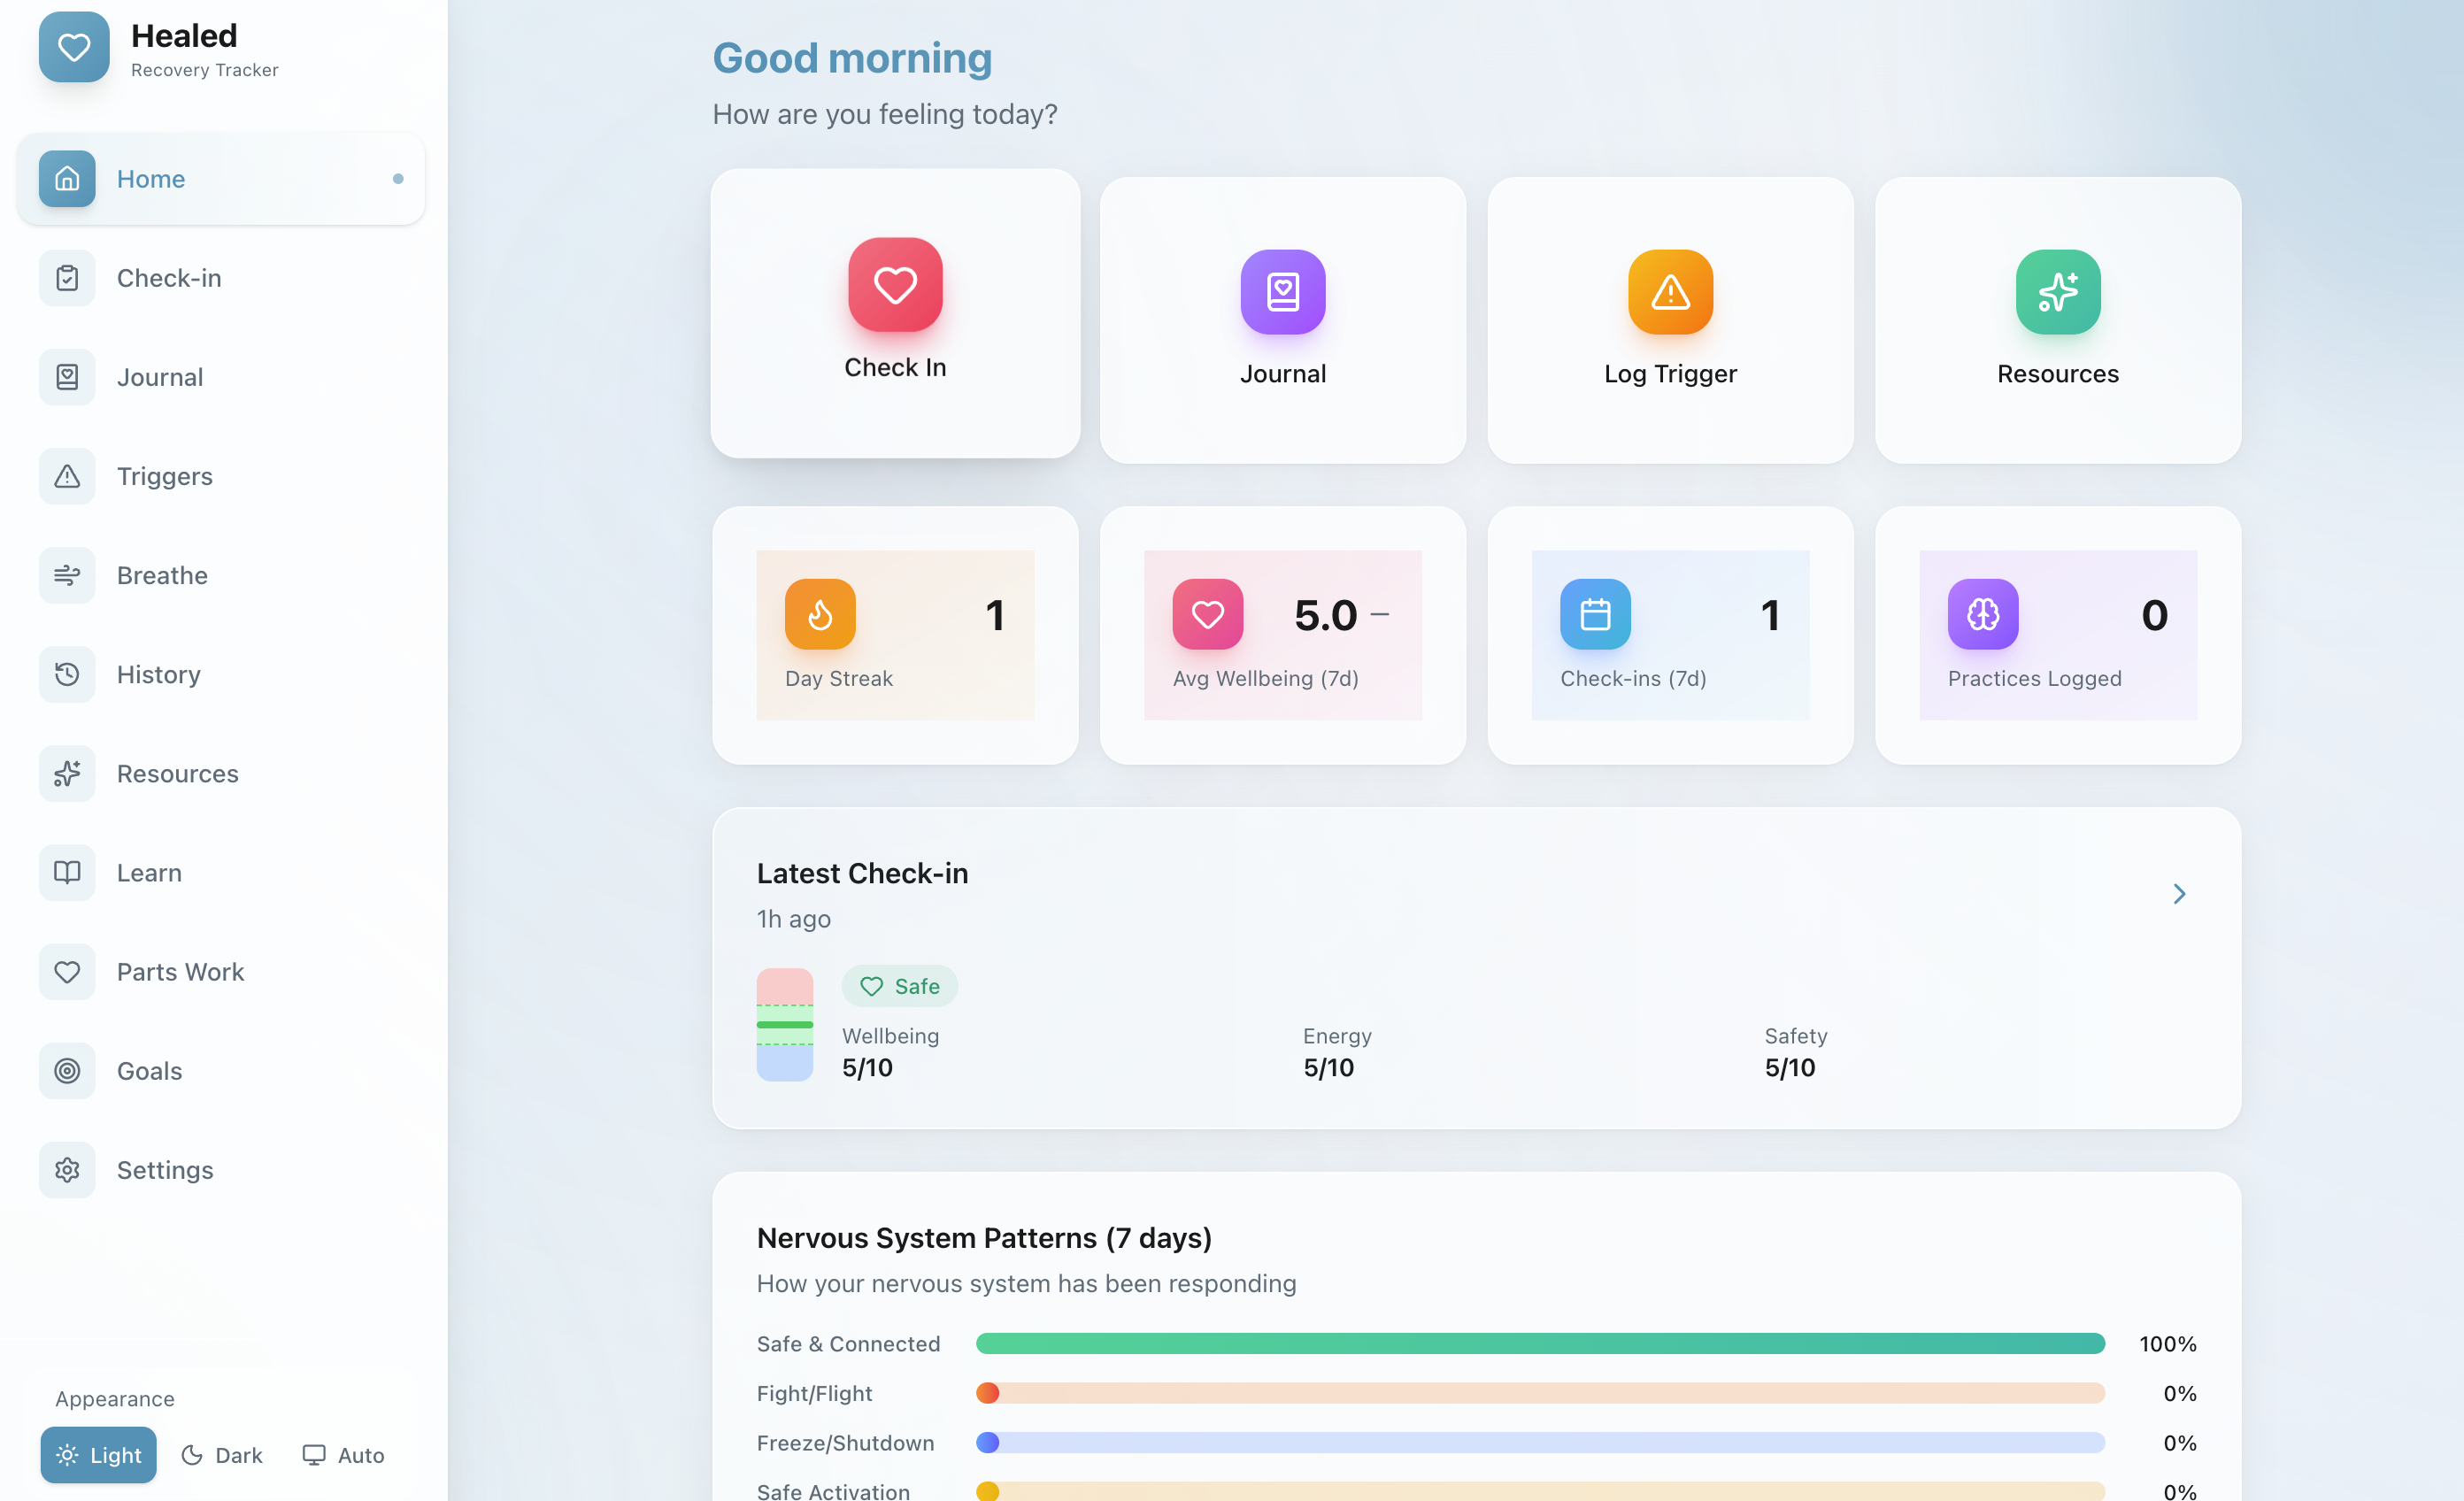This screenshot has height=1501, width=2464.
Task: Click the orange Log Trigger warning icon
Action: coord(1670,292)
